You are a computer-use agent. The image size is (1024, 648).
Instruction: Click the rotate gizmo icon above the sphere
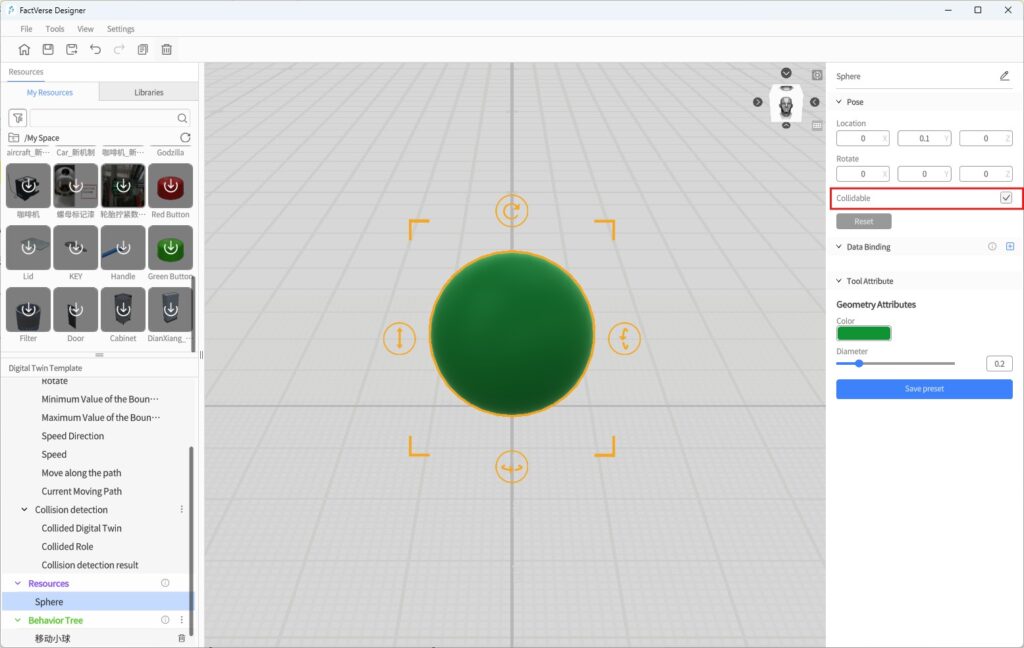click(512, 211)
